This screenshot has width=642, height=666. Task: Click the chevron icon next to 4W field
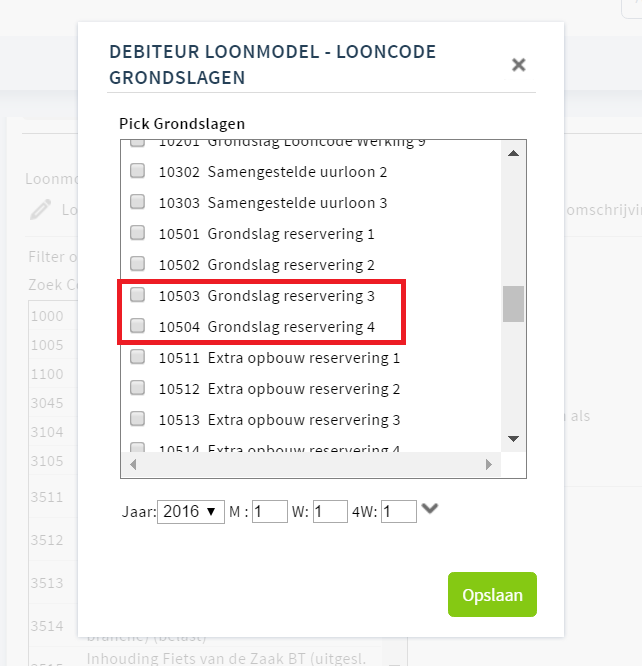click(430, 508)
